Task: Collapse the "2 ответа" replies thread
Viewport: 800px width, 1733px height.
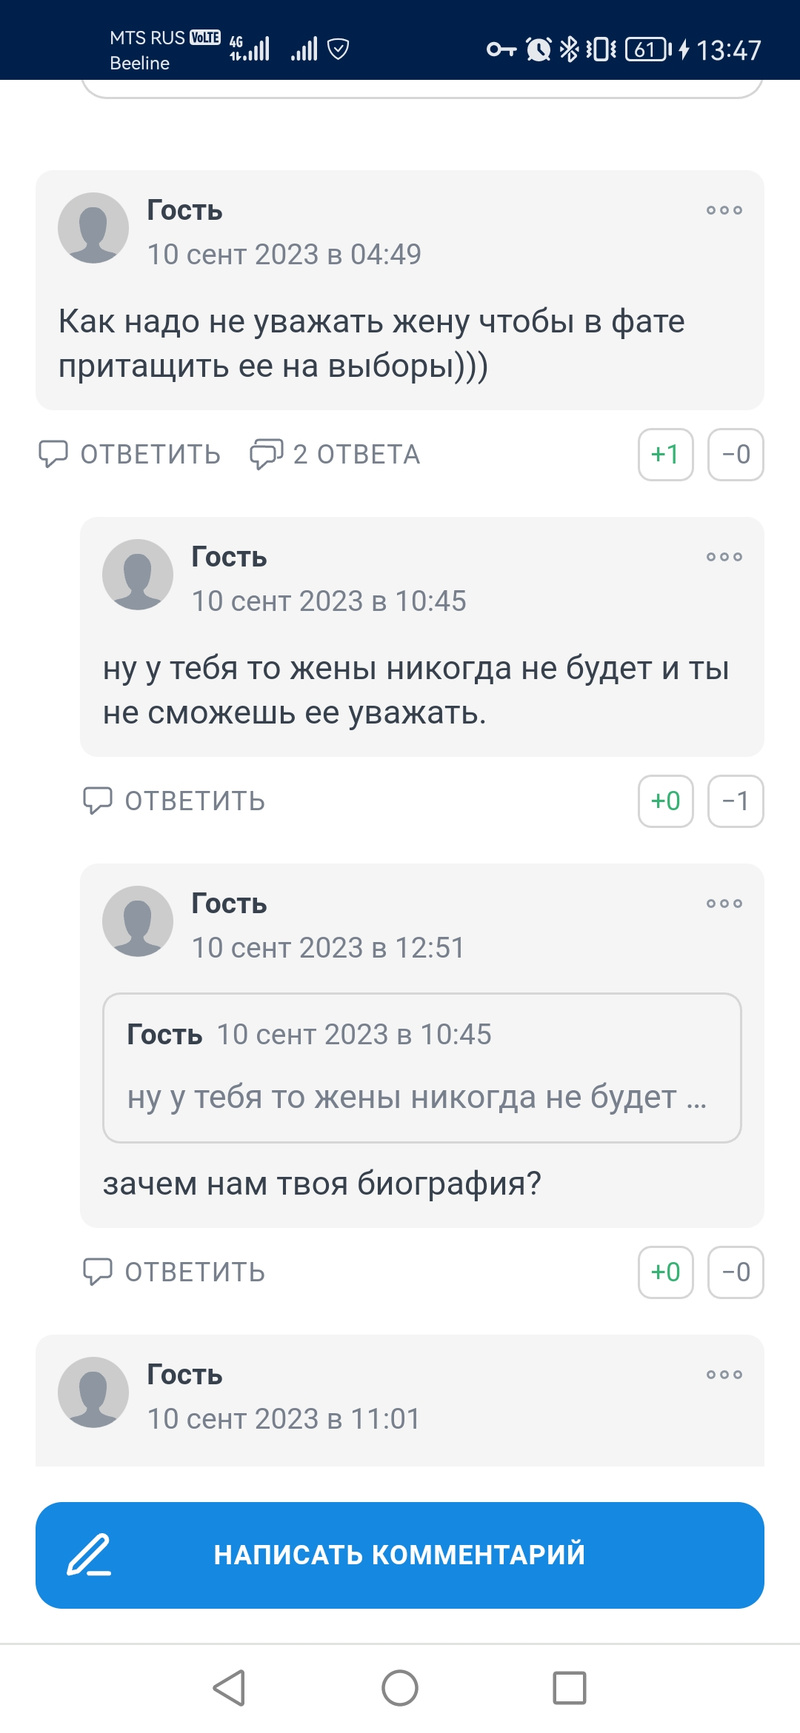Action: [335, 455]
